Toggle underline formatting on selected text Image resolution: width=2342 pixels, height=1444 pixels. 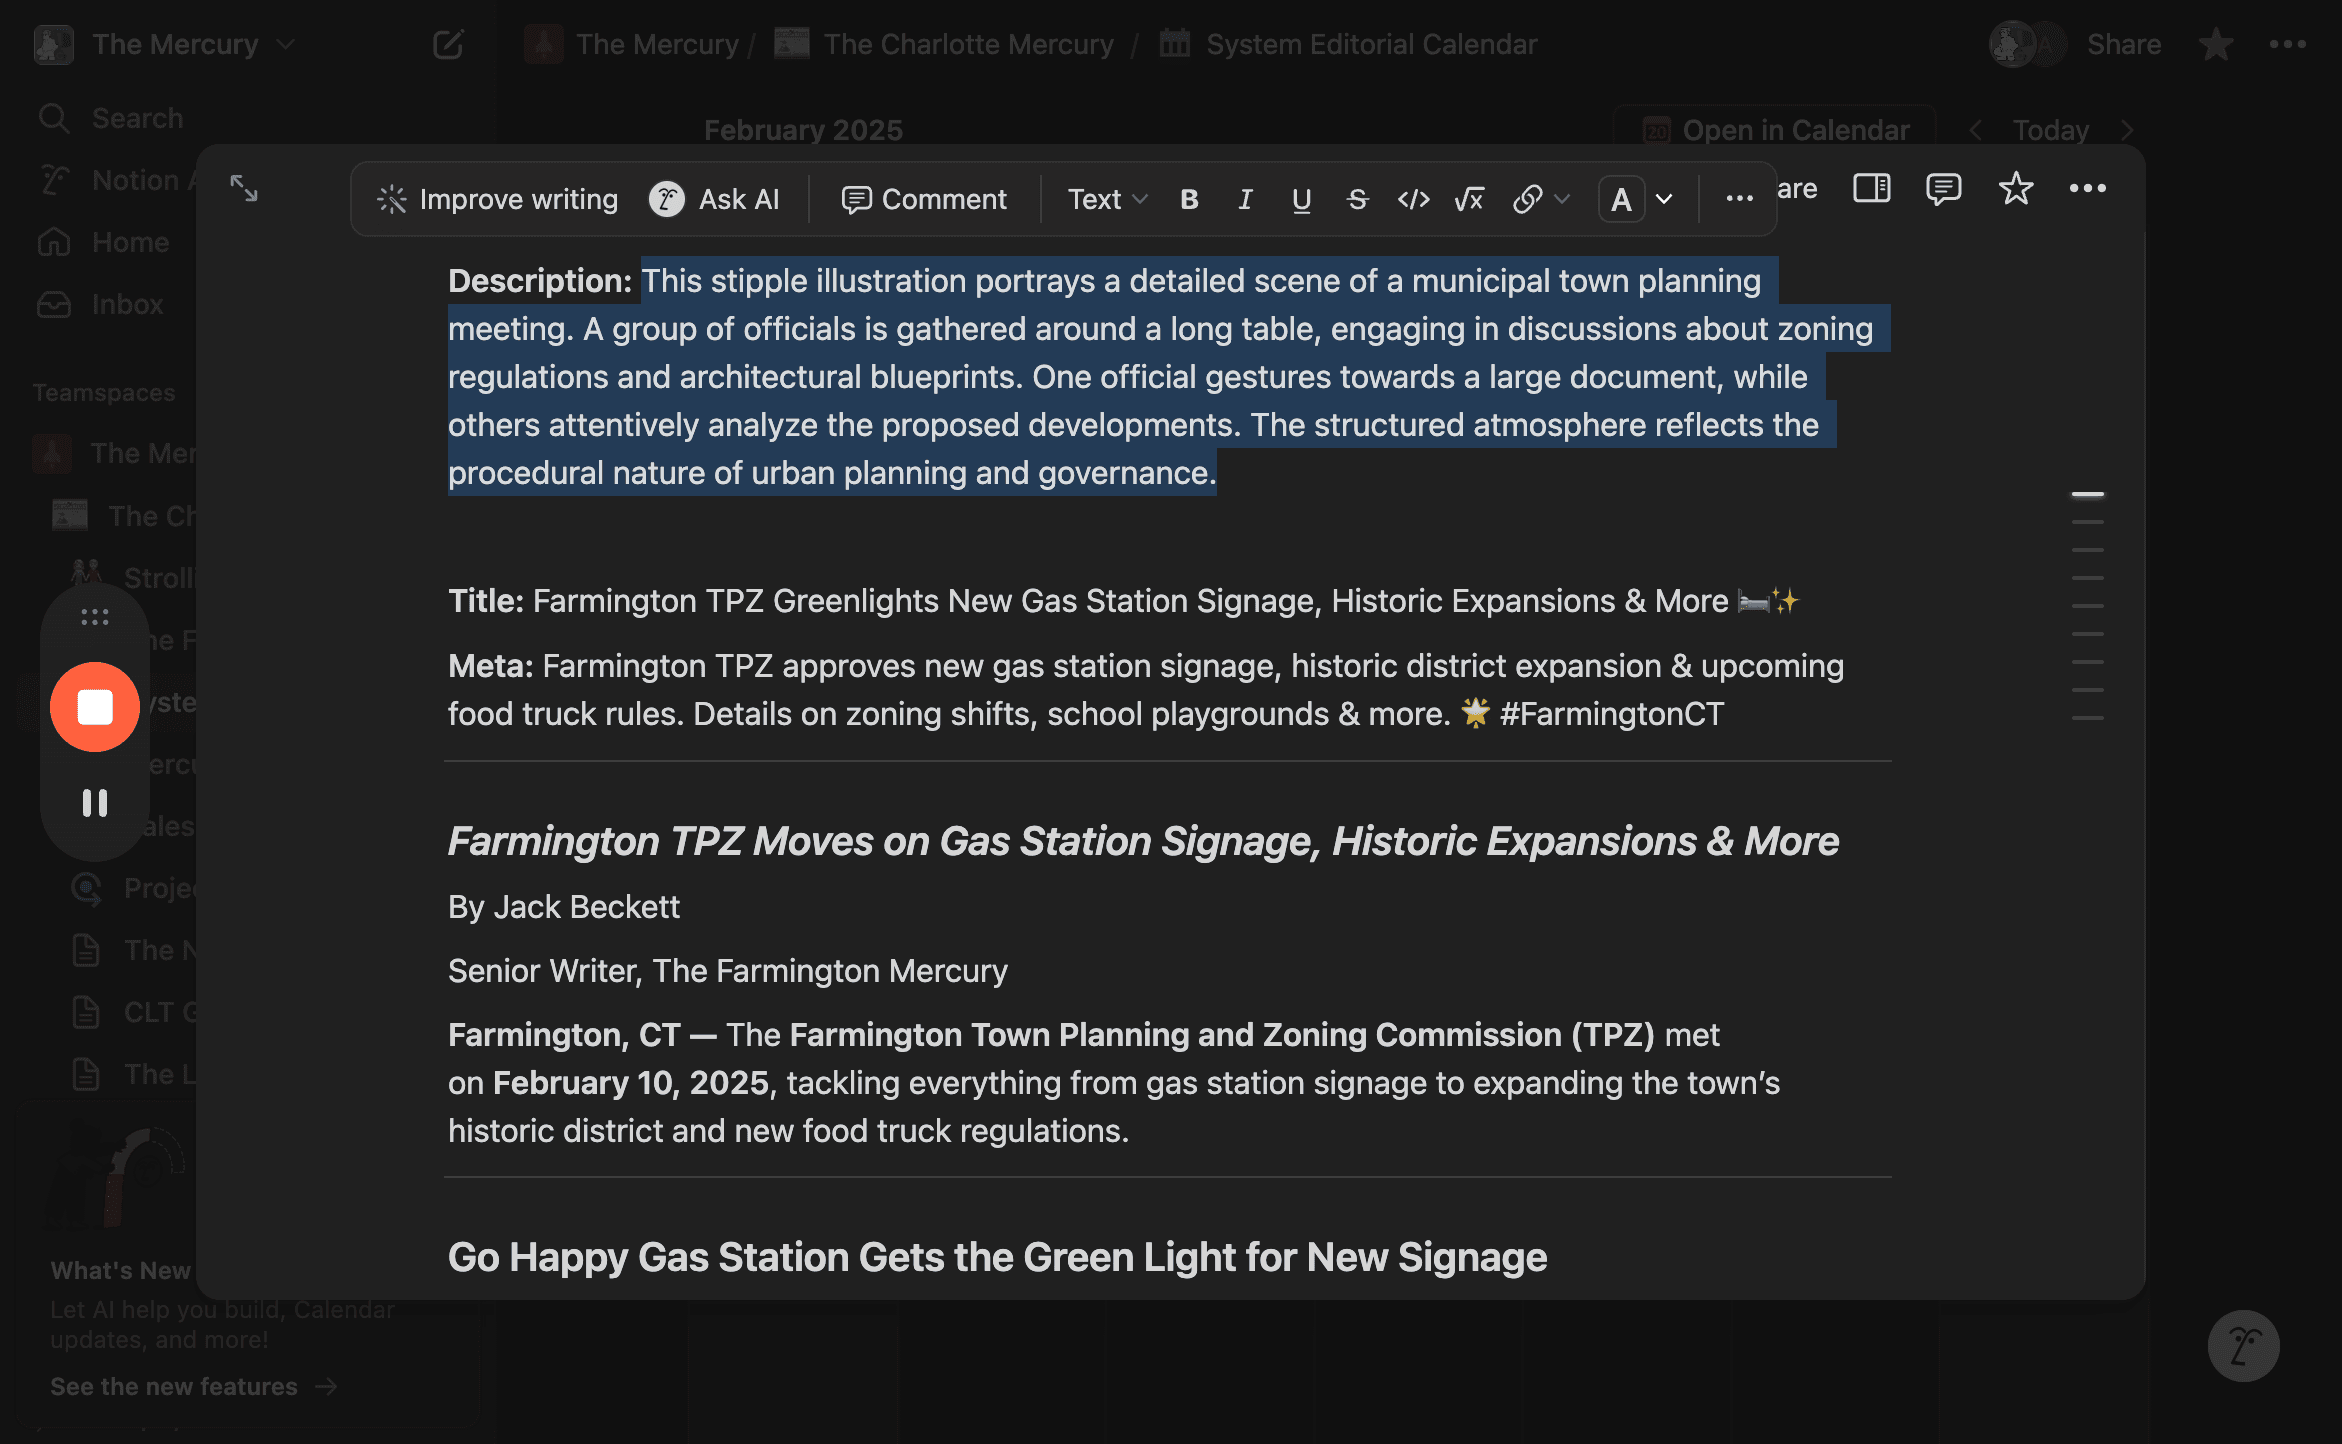[x=1301, y=200]
